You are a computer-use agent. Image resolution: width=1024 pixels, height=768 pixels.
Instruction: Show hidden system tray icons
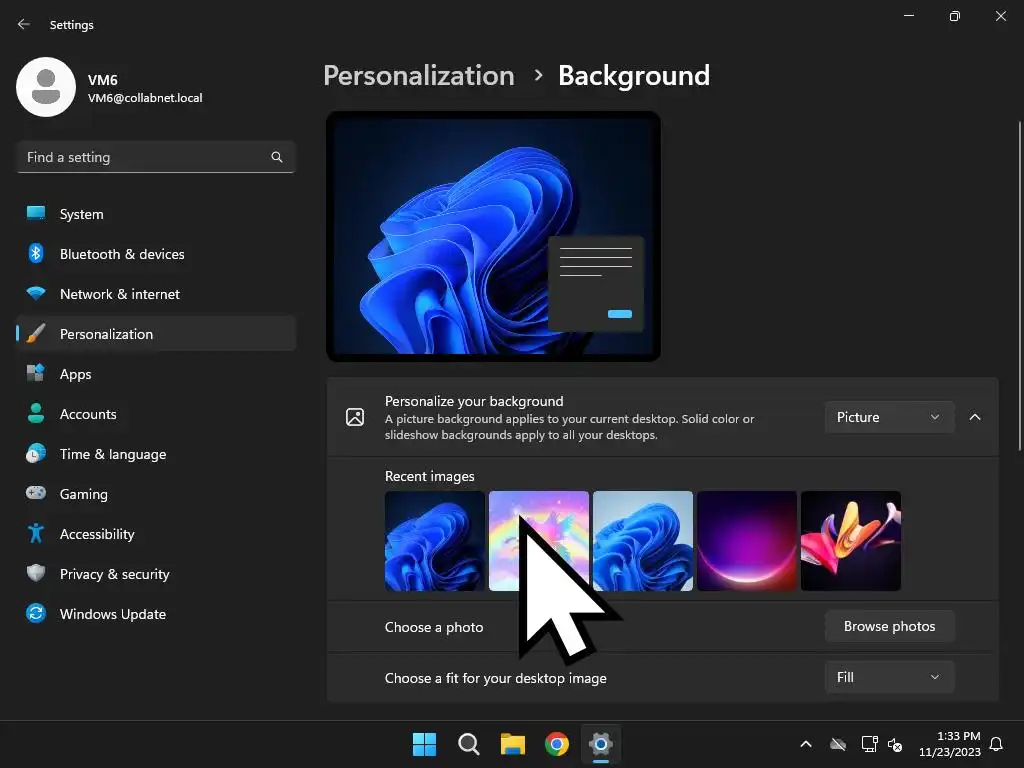tap(806, 744)
